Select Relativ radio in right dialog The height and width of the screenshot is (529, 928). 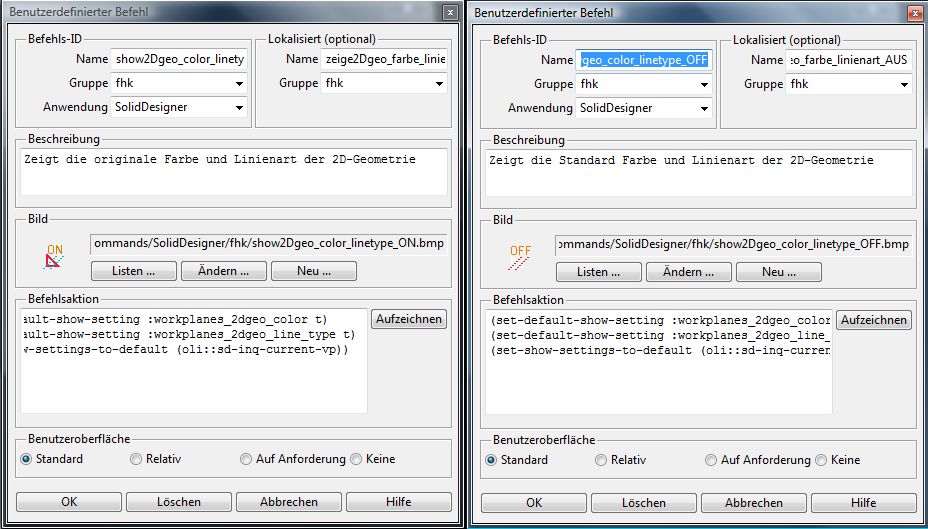coord(601,460)
